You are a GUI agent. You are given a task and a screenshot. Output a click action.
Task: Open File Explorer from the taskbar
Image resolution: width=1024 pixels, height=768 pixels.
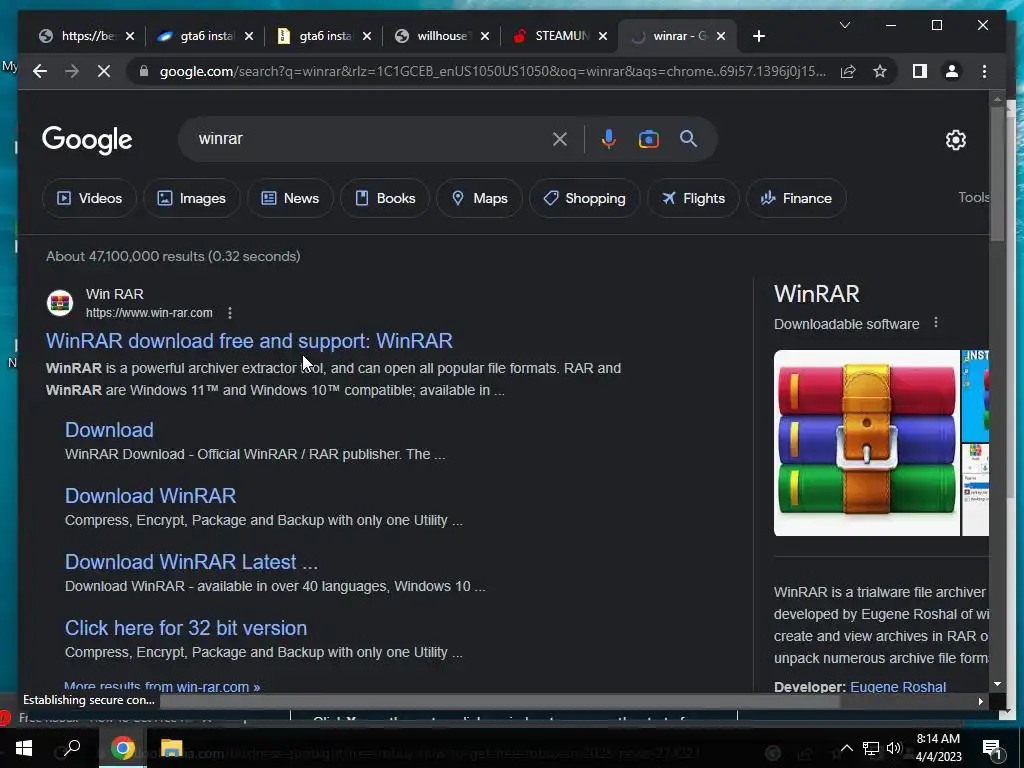(171, 748)
